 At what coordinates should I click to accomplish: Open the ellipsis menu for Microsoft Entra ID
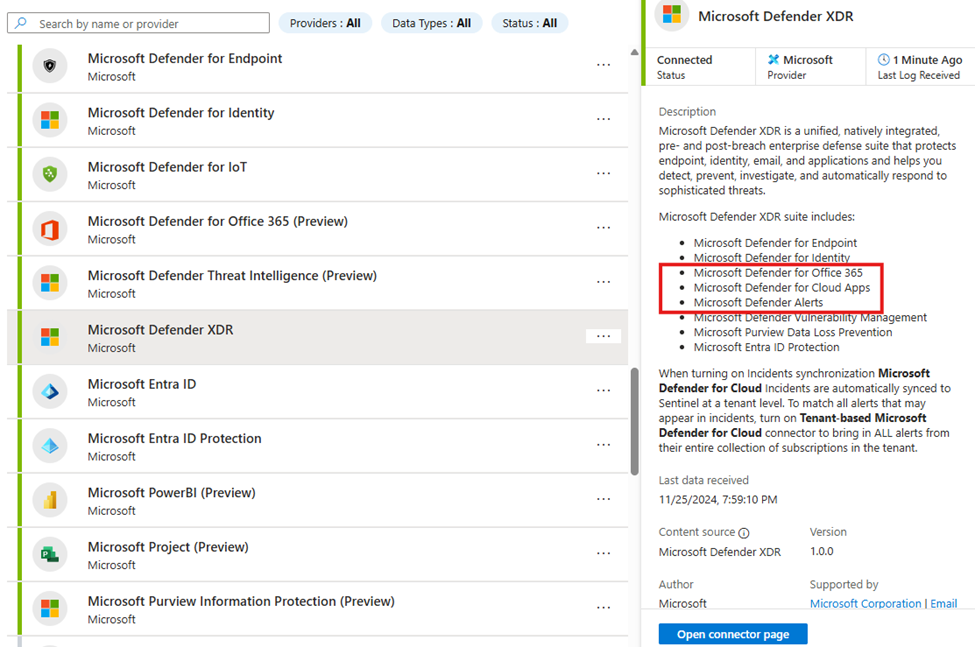603,390
